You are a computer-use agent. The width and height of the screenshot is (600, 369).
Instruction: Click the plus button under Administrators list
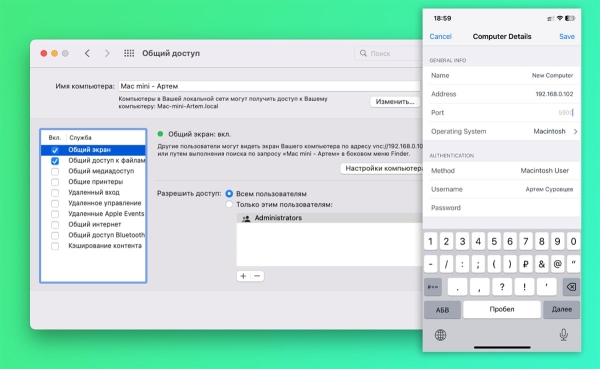pyautogui.click(x=243, y=276)
